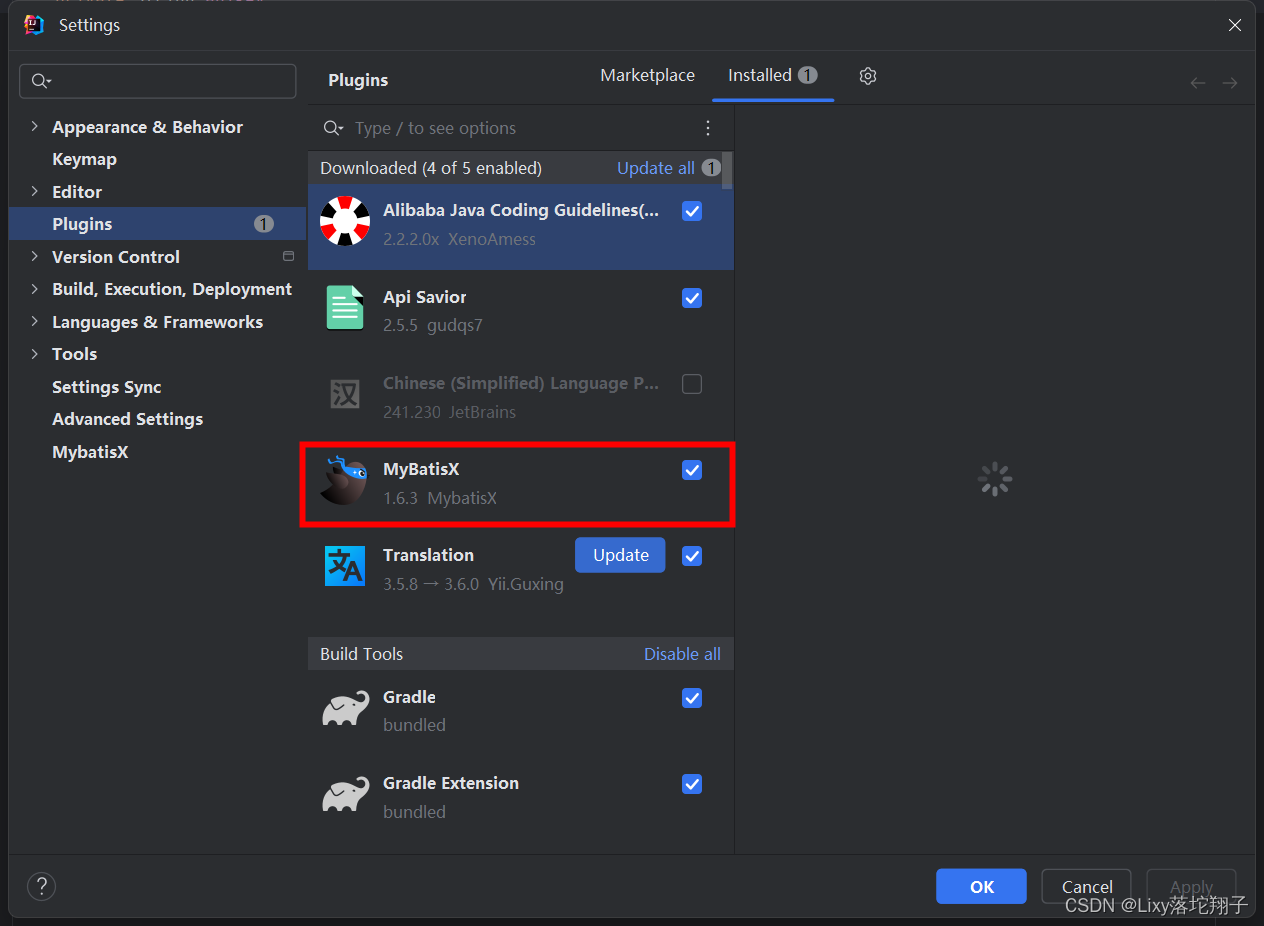Select Plugins in the settings tree
The width and height of the screenshot is (1264, 926).
pyautogui.click(x=157, y=224)
